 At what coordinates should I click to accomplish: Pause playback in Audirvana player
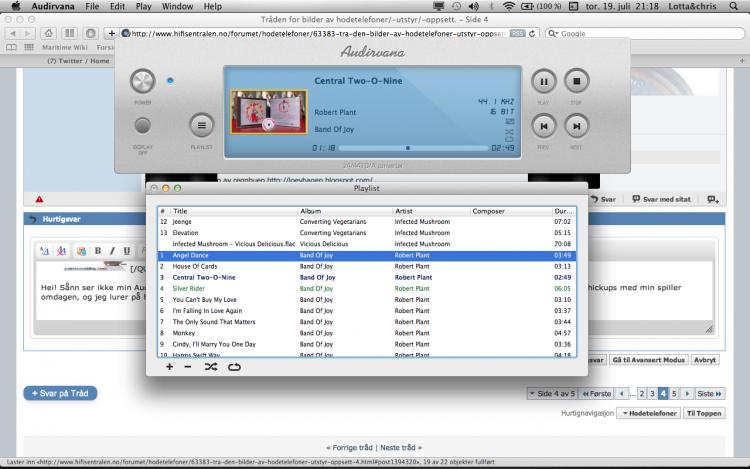tap(544, 81)
